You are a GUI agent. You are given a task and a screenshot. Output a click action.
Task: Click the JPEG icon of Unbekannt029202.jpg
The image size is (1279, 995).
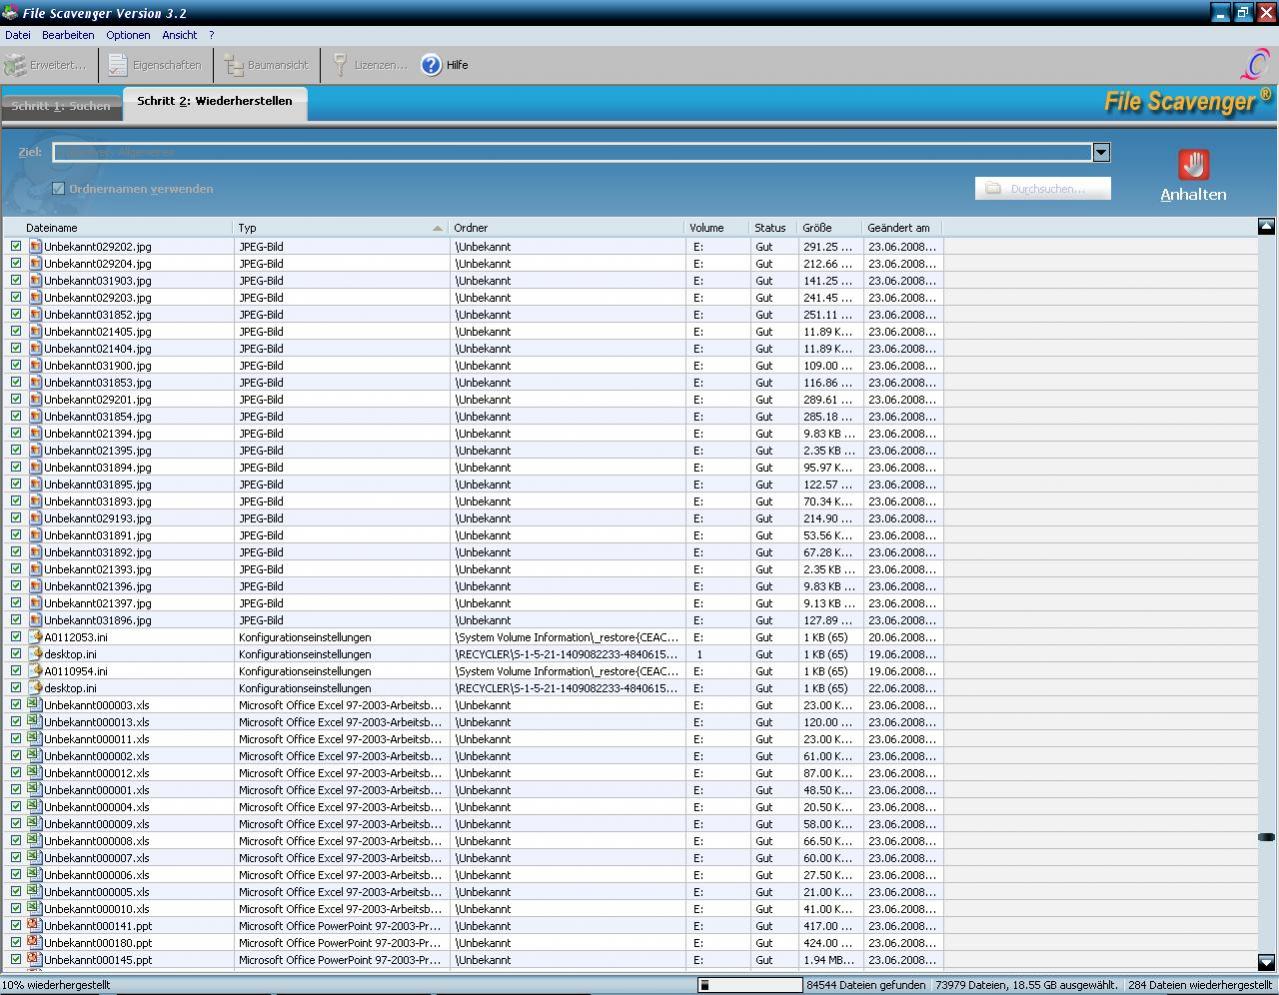(x=35, y=246)
